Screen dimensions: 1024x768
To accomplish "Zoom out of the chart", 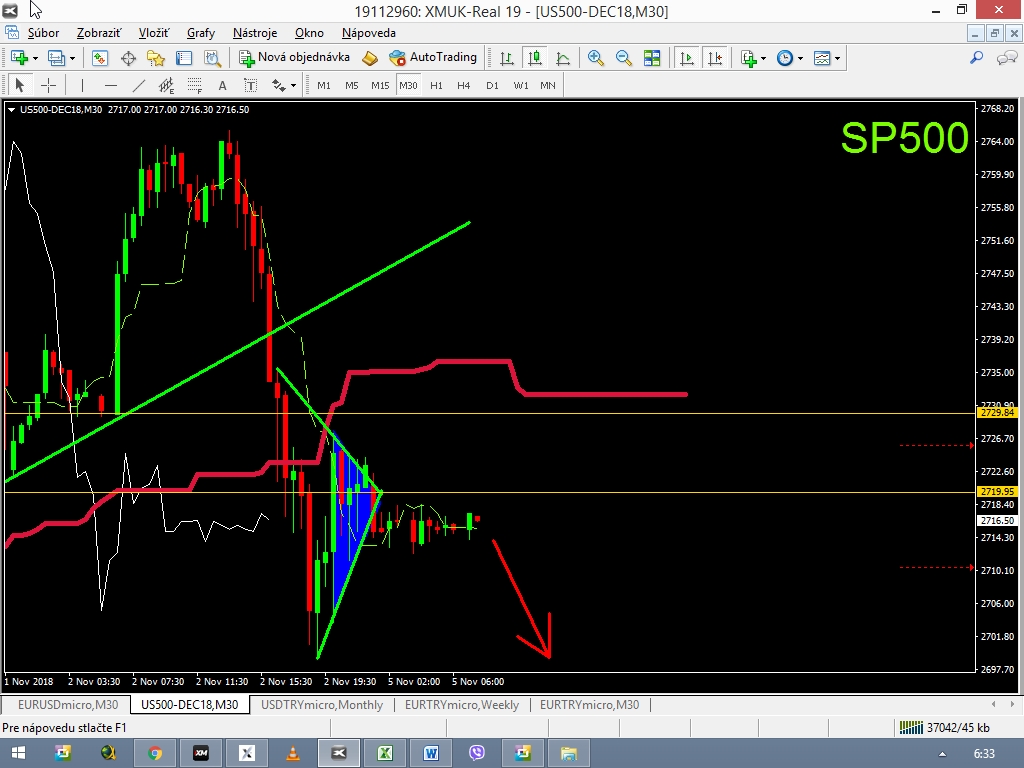I will pos(623,57).
